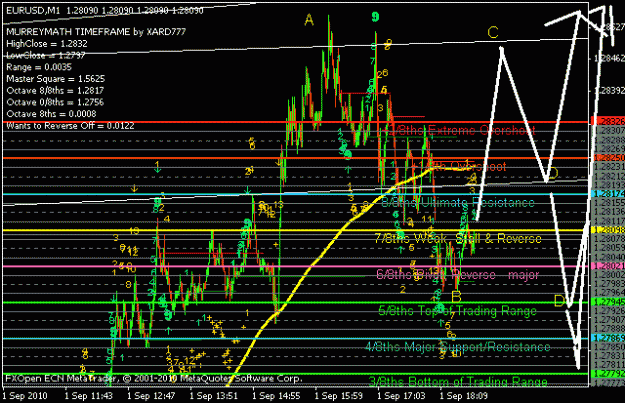Select the yellow 'D' label beside 5/8ths line
Viewport: 625px width, 403px height.
560,301
